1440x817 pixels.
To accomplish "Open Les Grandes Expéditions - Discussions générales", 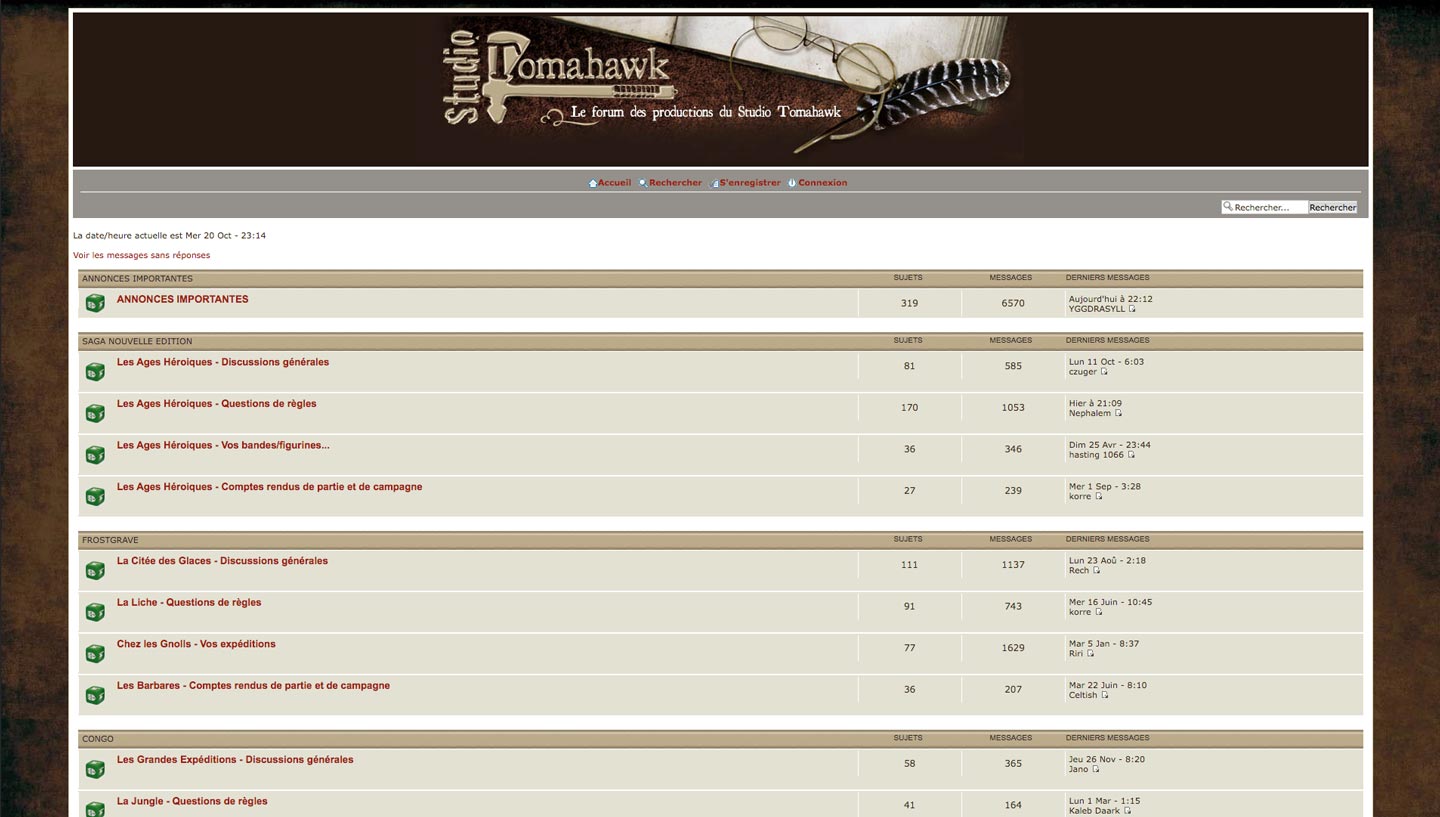I will pyautogui.click(x=235, y=760).
